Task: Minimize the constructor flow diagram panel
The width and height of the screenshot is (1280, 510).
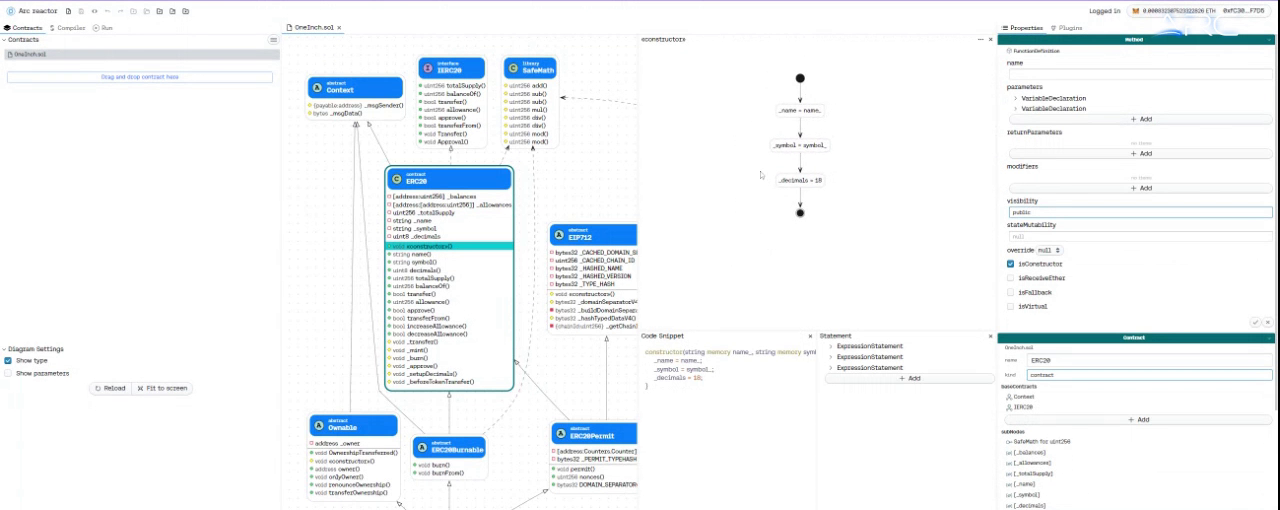Action: click(x=979, y=39)
